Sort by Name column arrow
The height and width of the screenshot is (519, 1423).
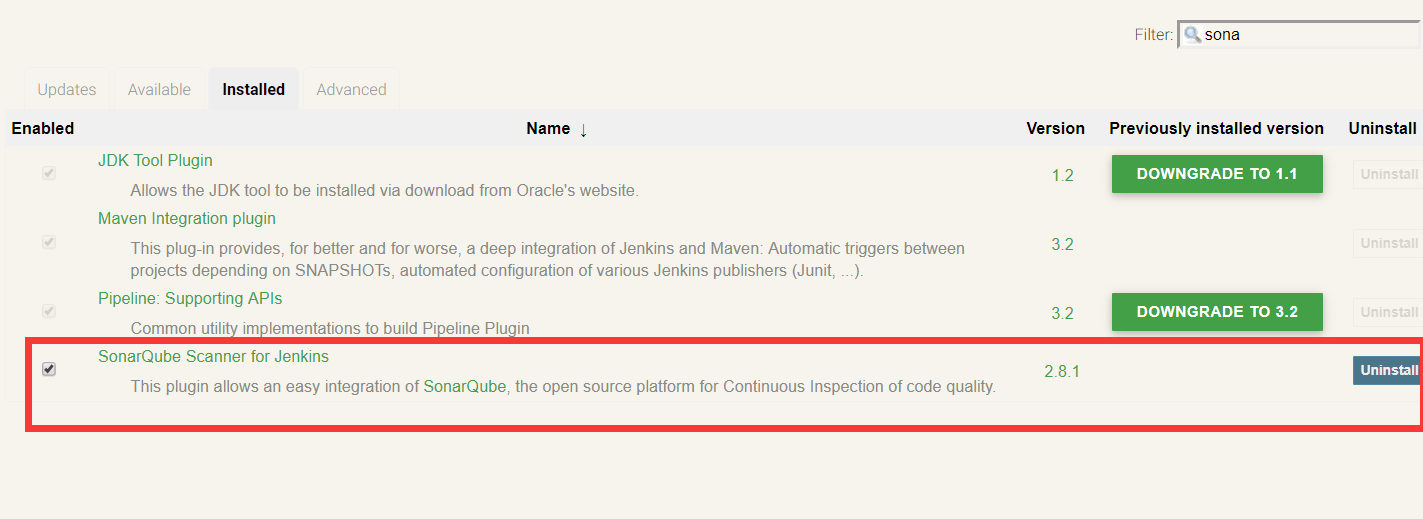pyautogui.click(x=583, y=129)
